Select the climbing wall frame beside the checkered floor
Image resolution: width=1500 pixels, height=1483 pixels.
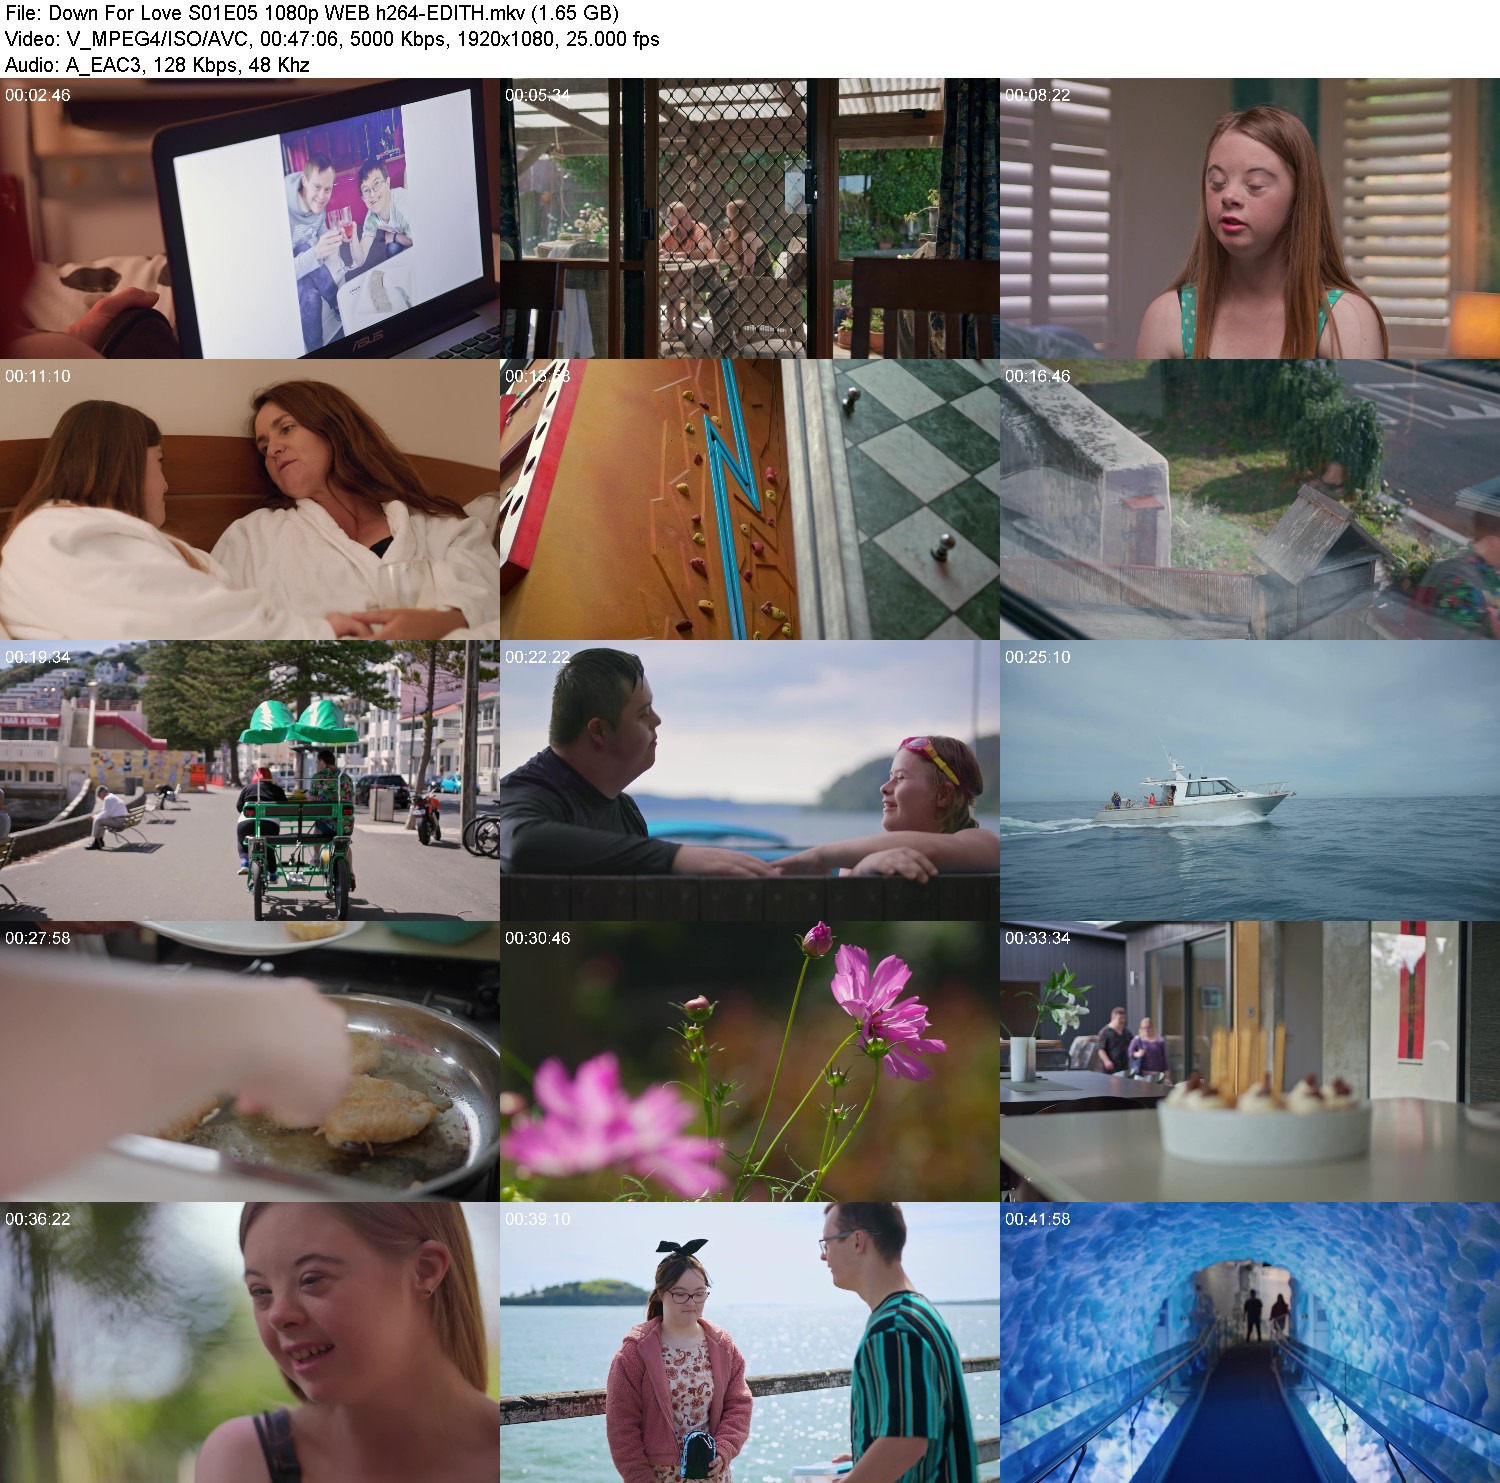[750, 499]
